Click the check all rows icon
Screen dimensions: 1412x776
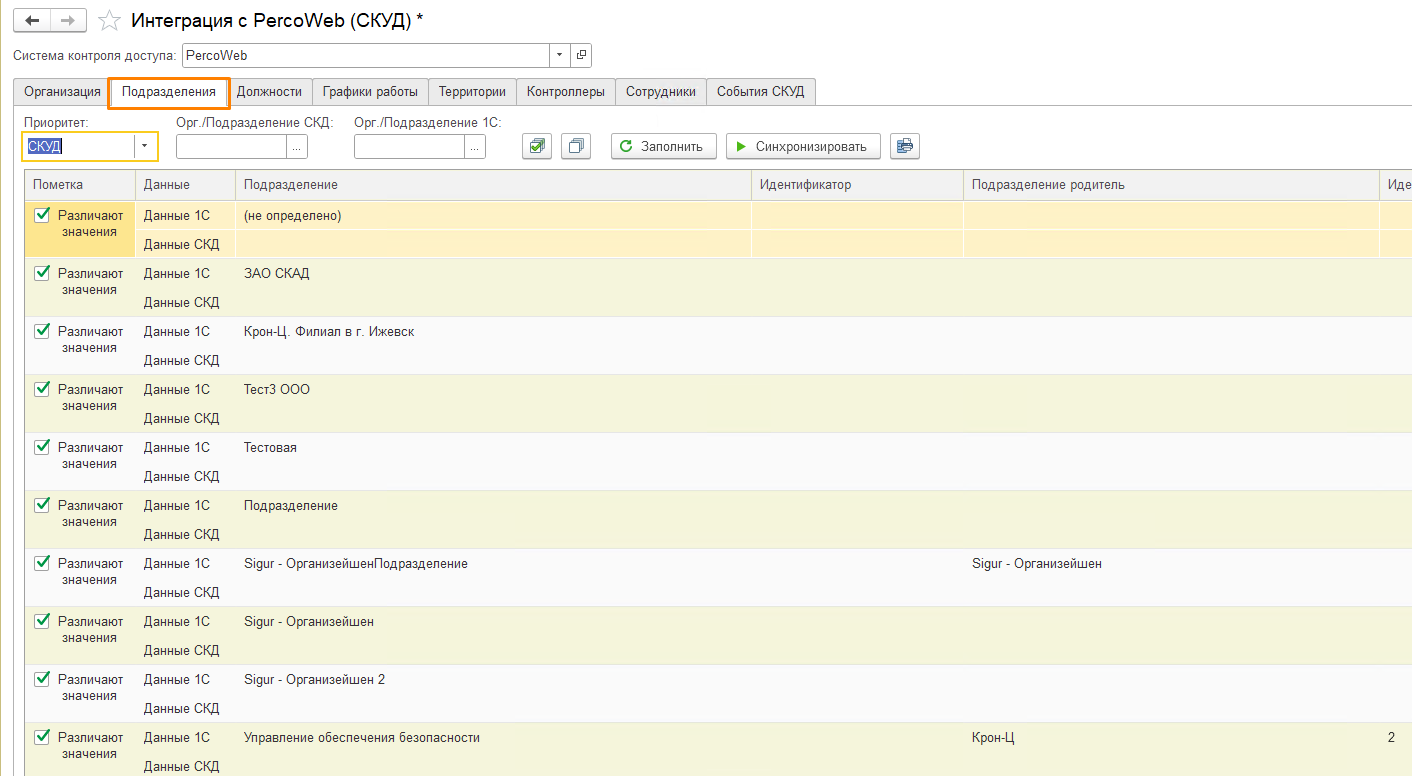pos(537,146)
